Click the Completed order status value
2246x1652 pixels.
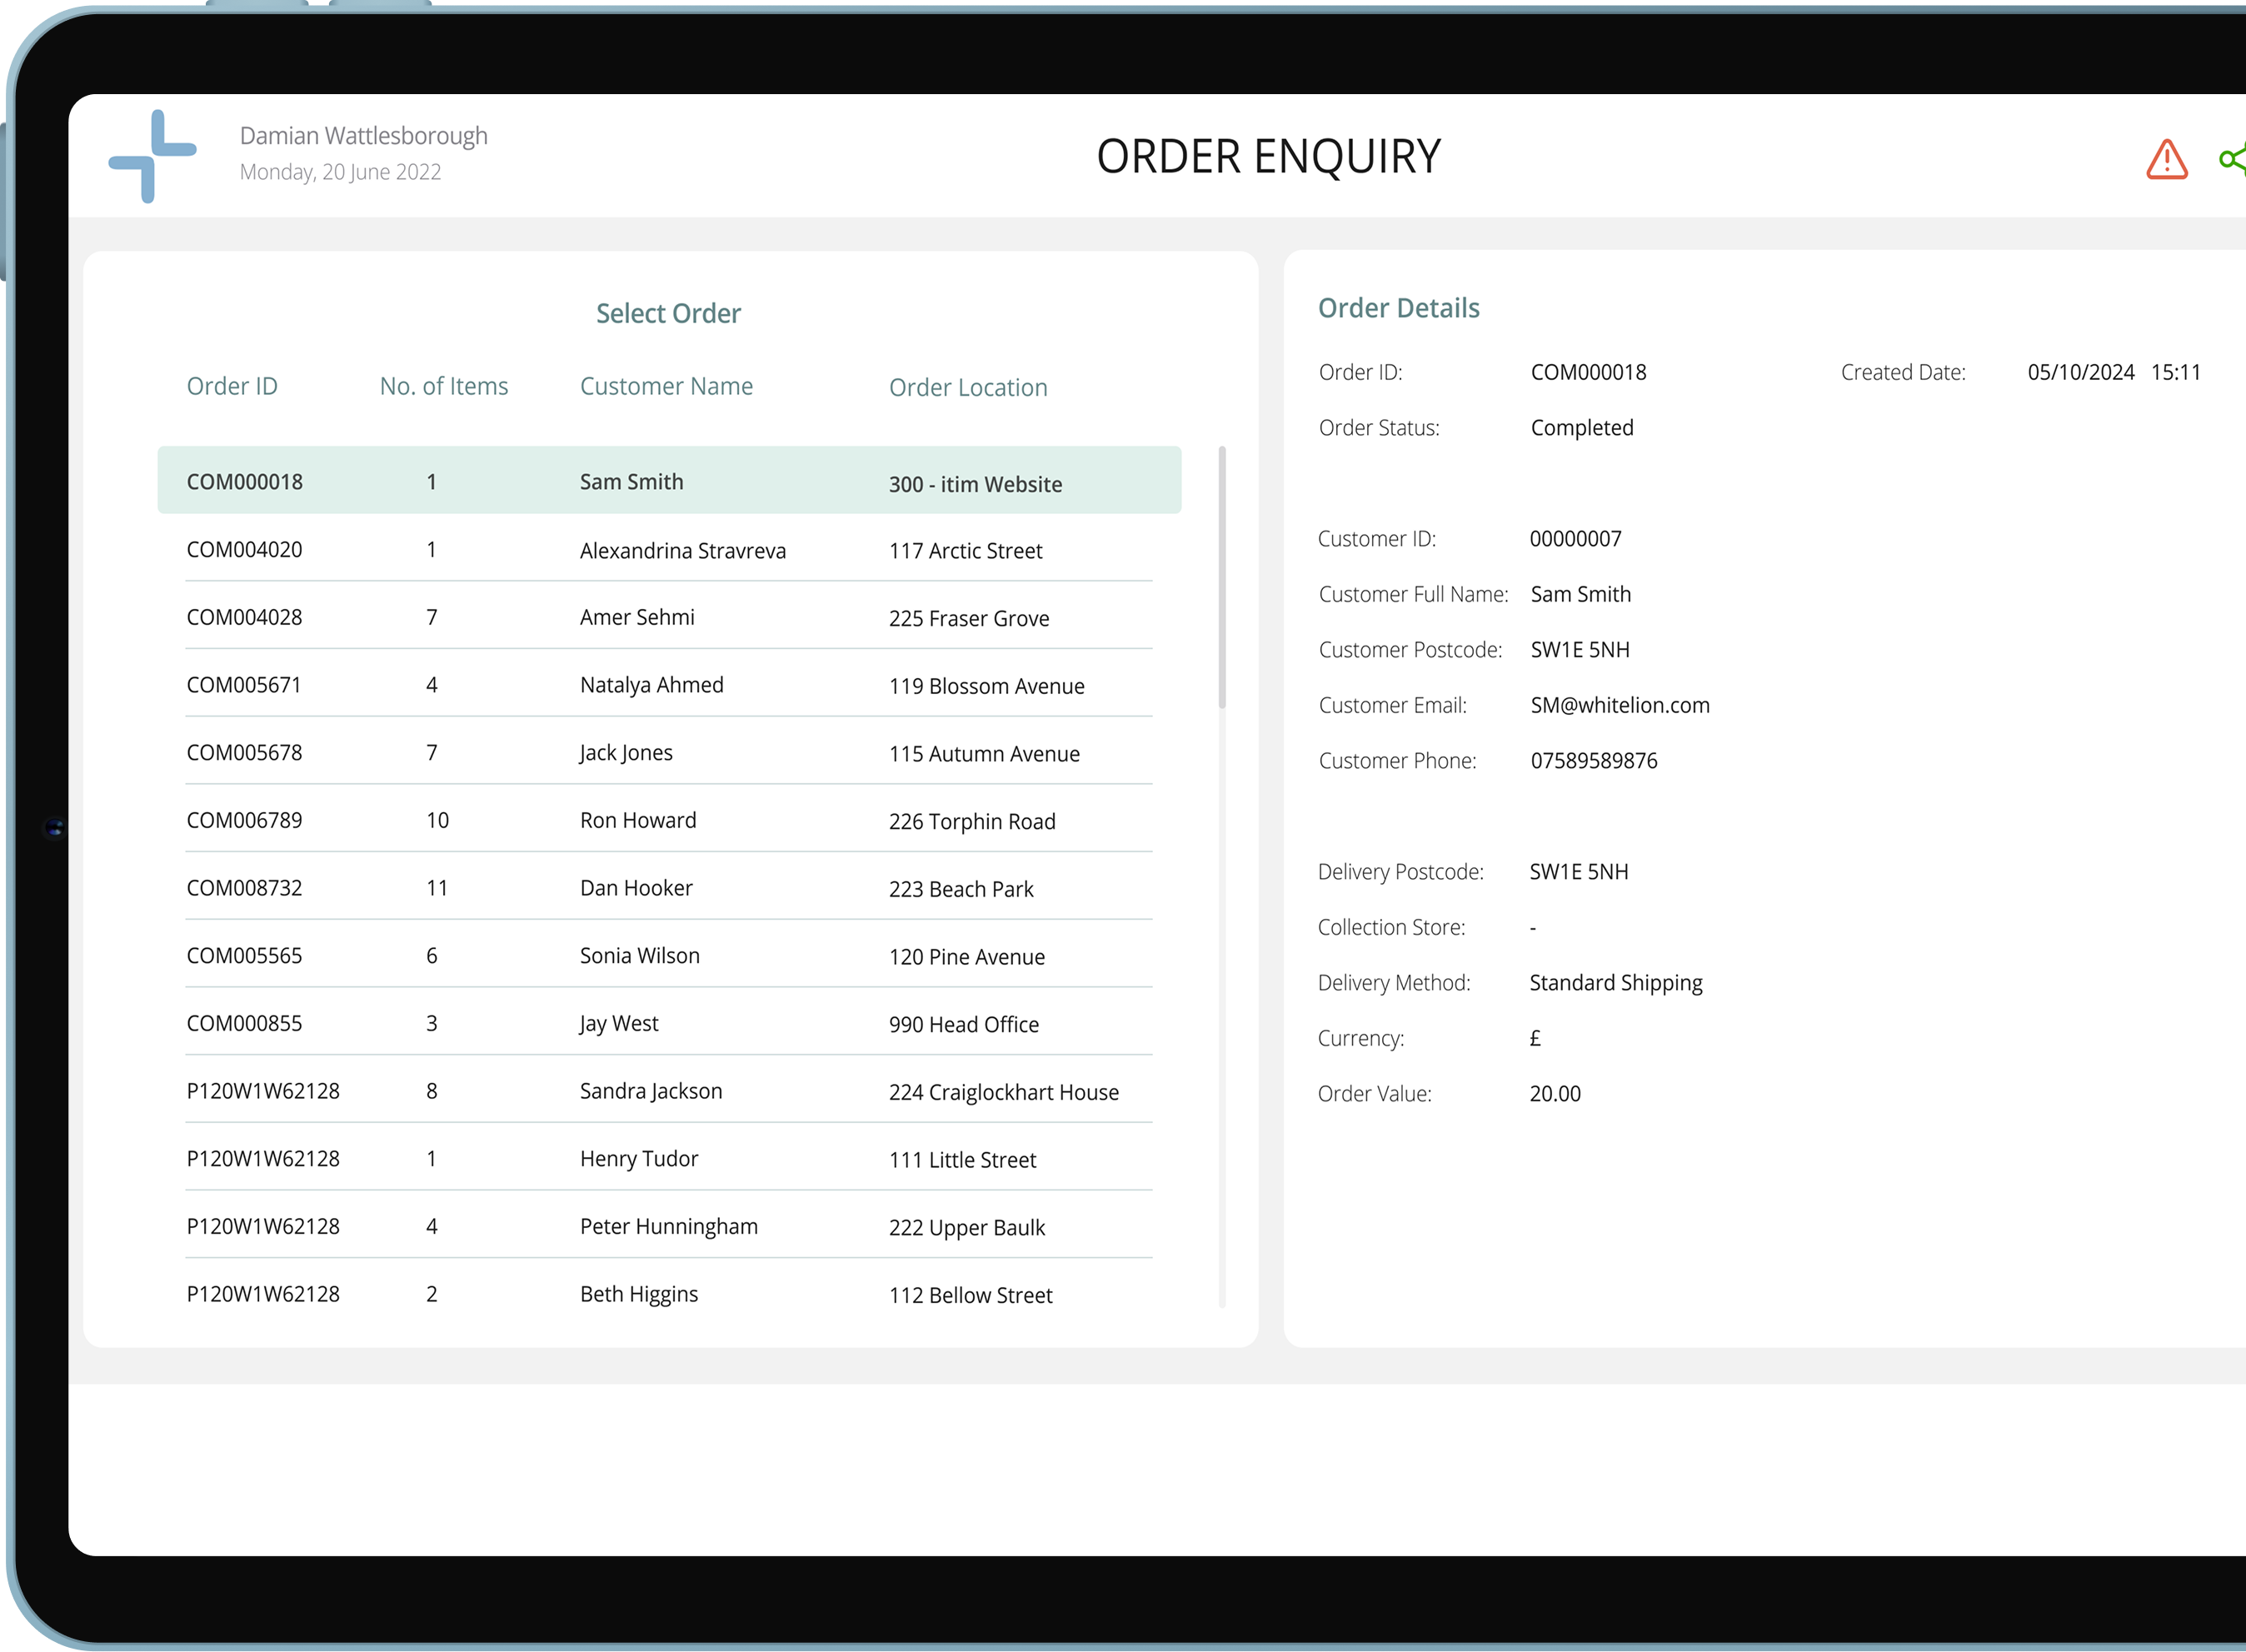1582,428
